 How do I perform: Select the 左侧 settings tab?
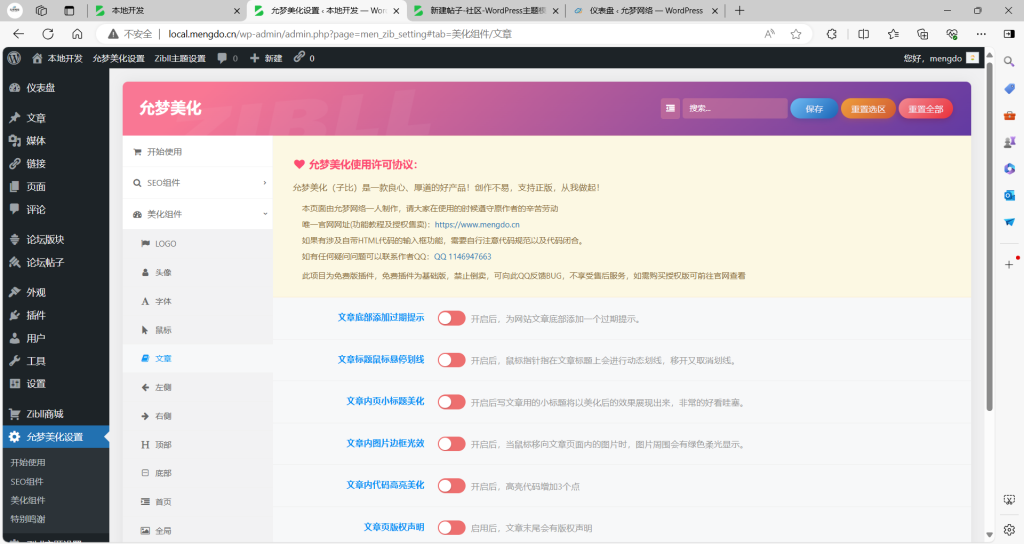(163, 386)
